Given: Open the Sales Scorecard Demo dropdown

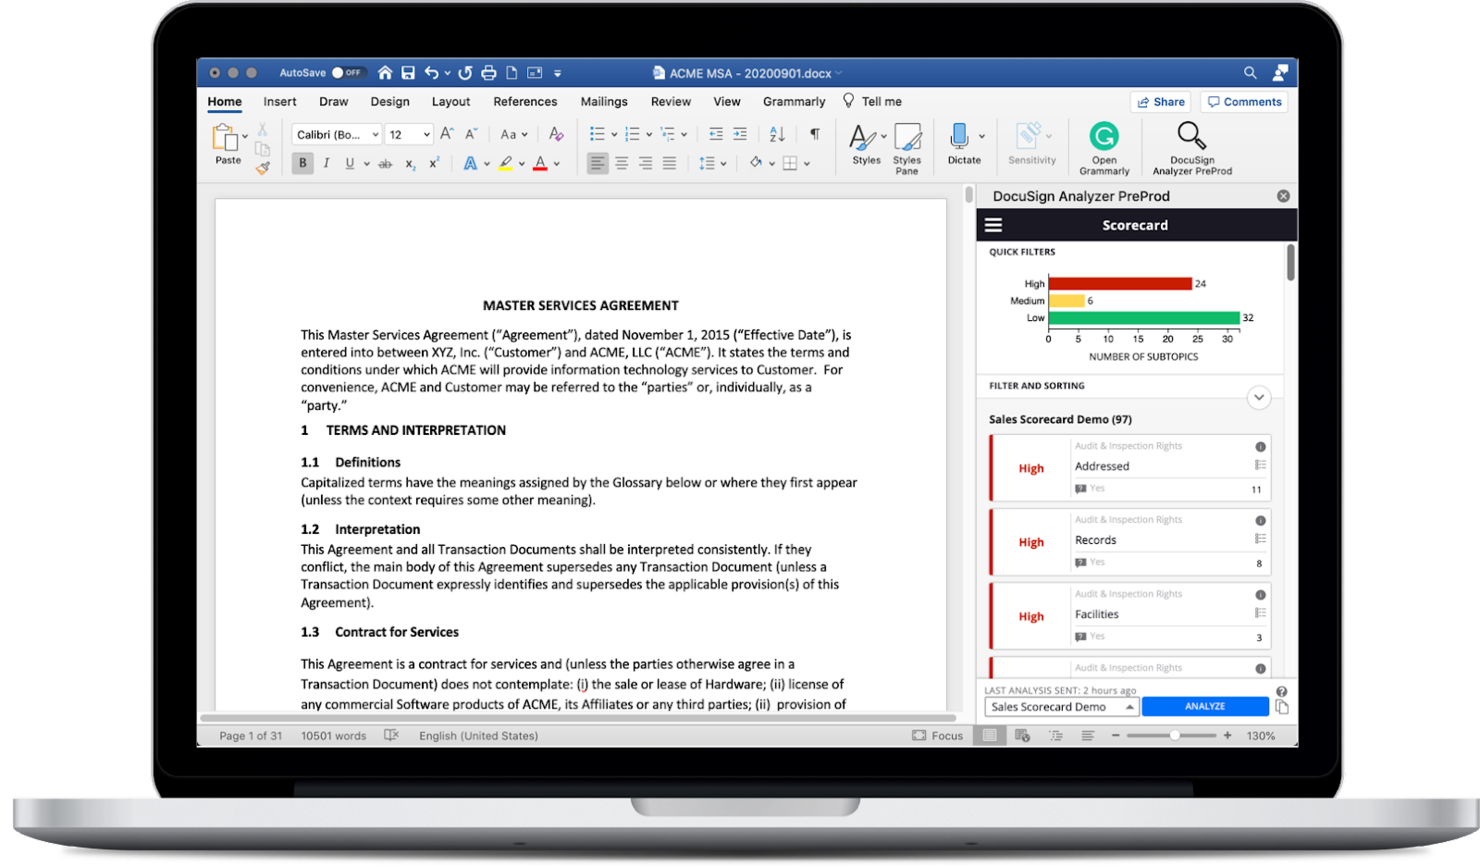Looking at the screenshot, I should 1060,706.
